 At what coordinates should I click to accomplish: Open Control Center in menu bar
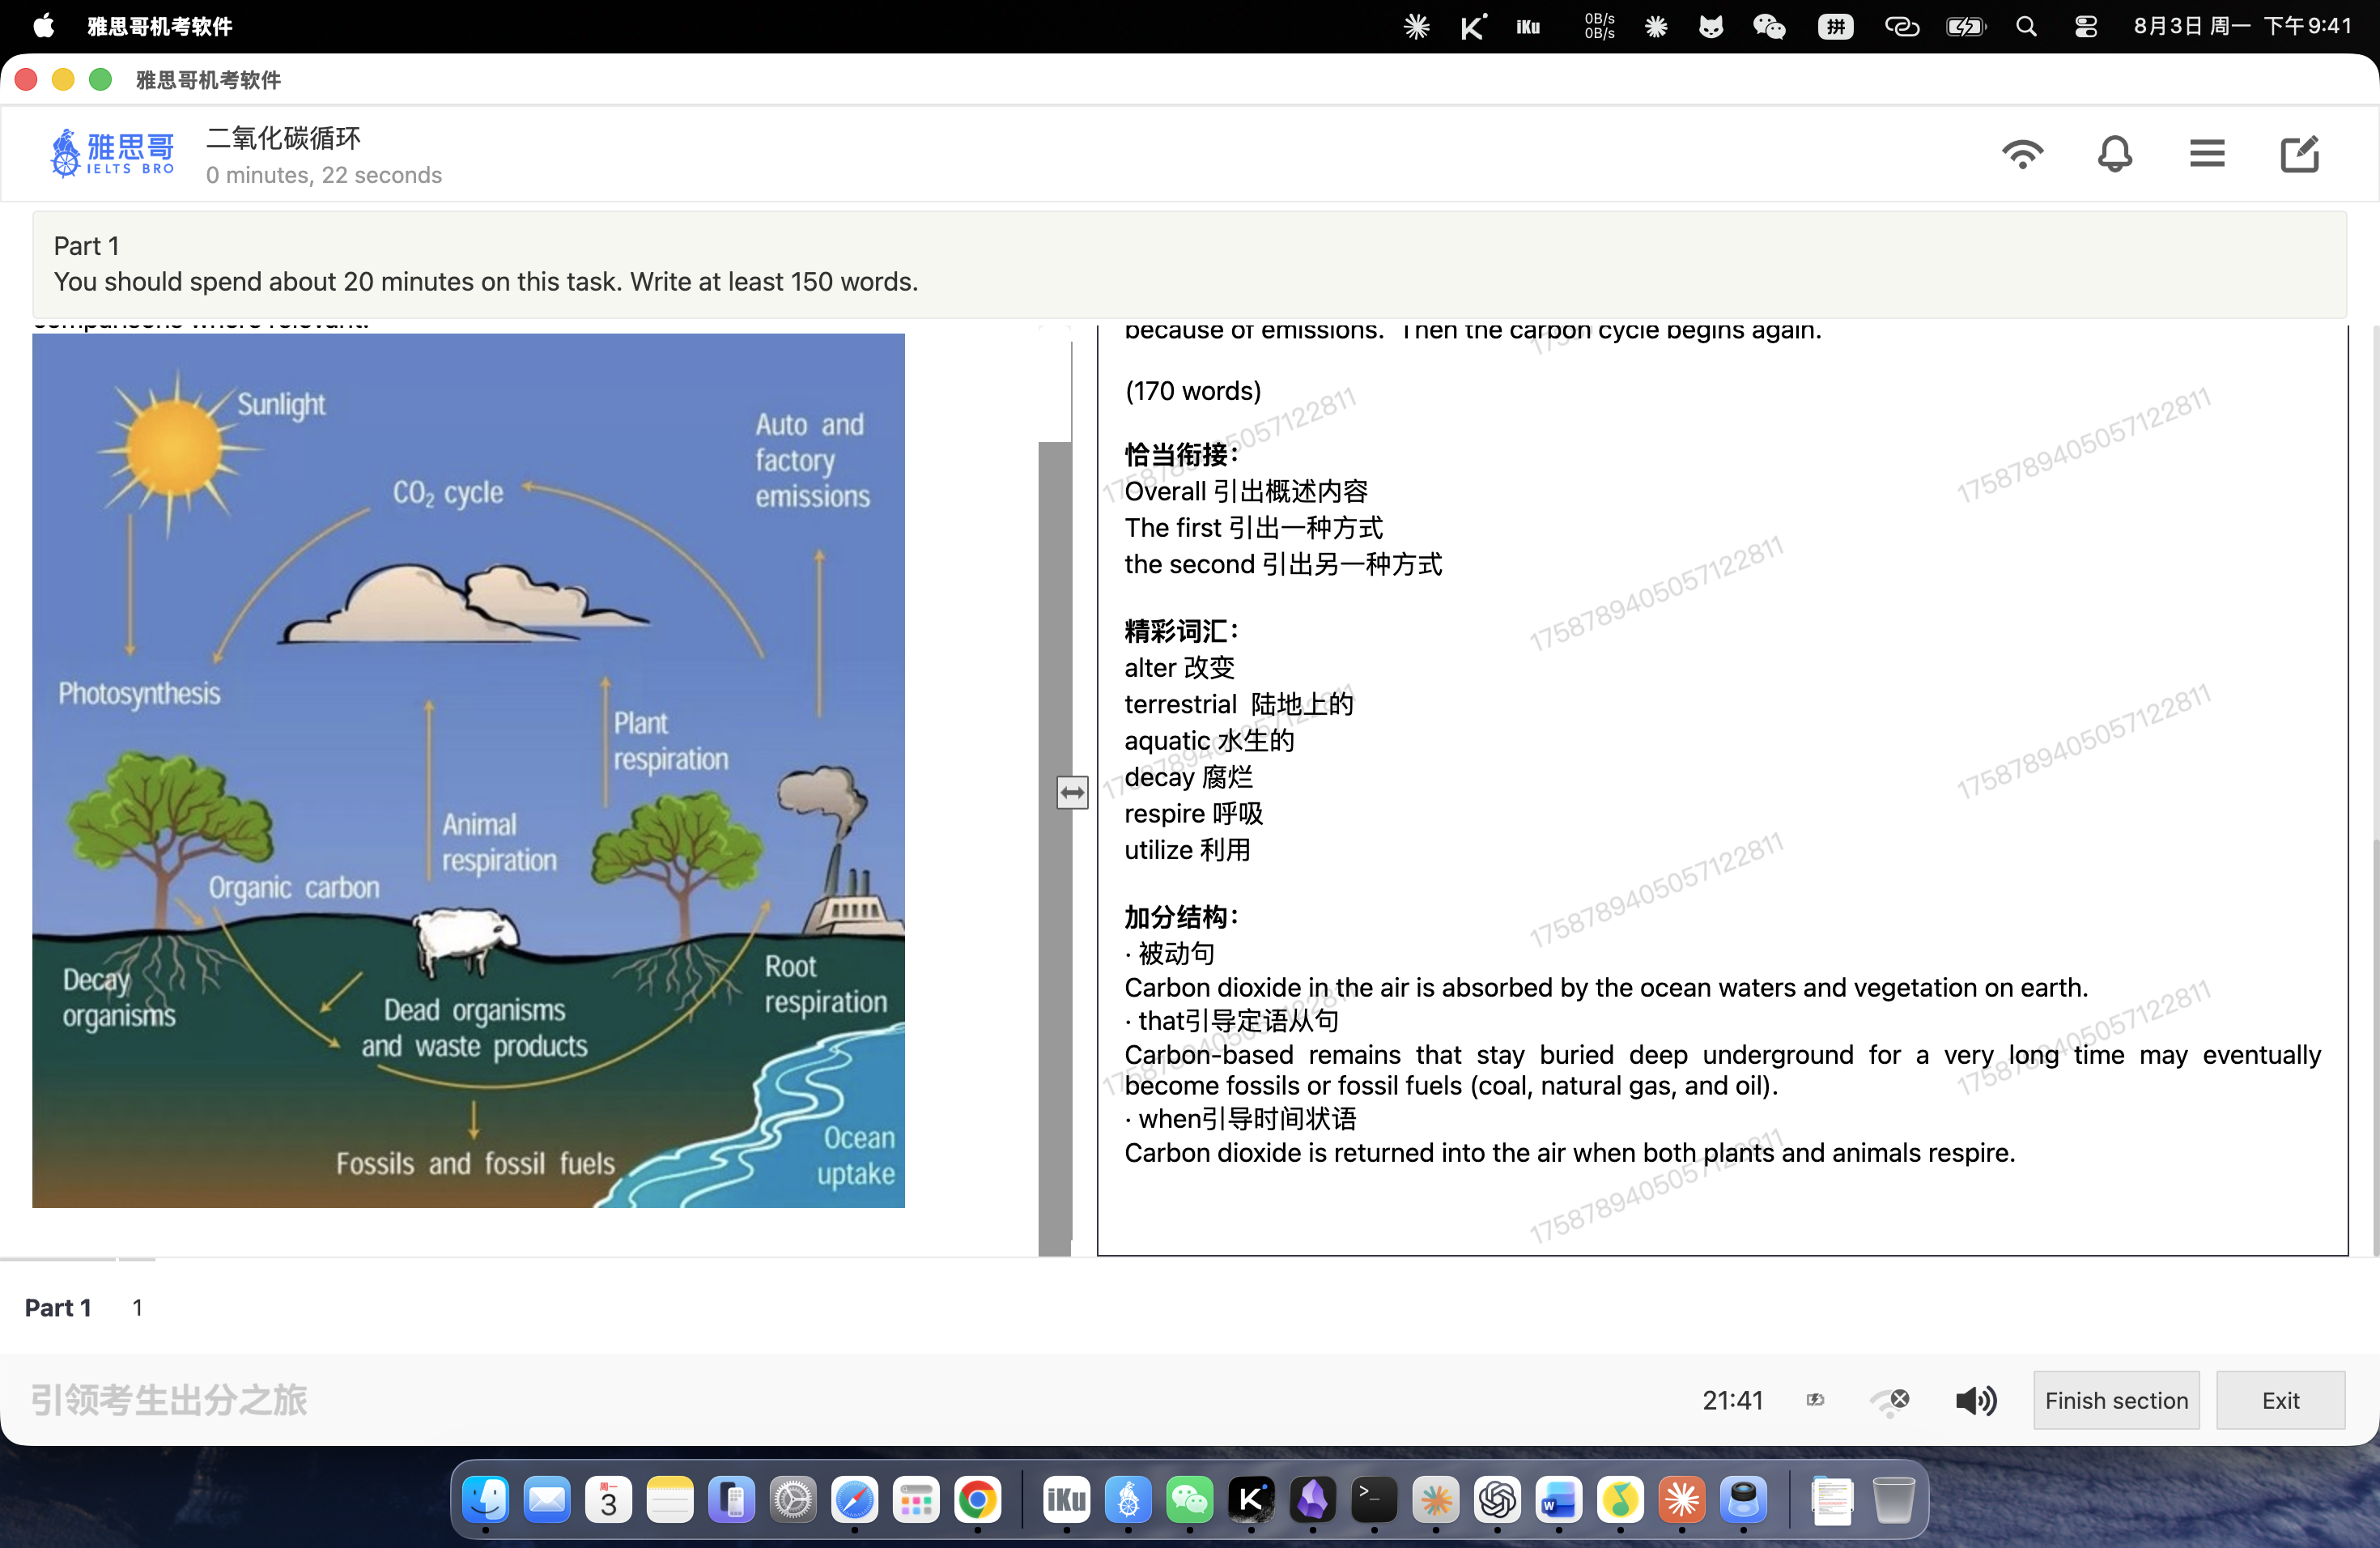[2085, 26]
